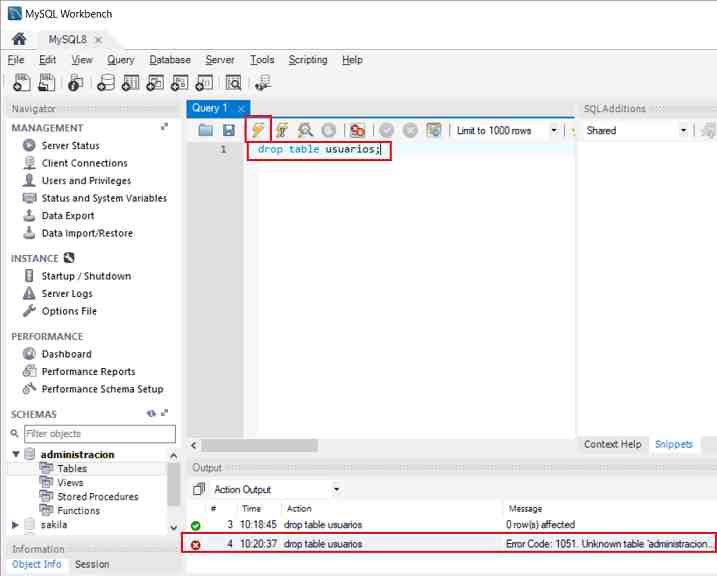Viewport: 717px width, 576px height.
Task: Save the script with the floppy disk icon
Action: 229,130
